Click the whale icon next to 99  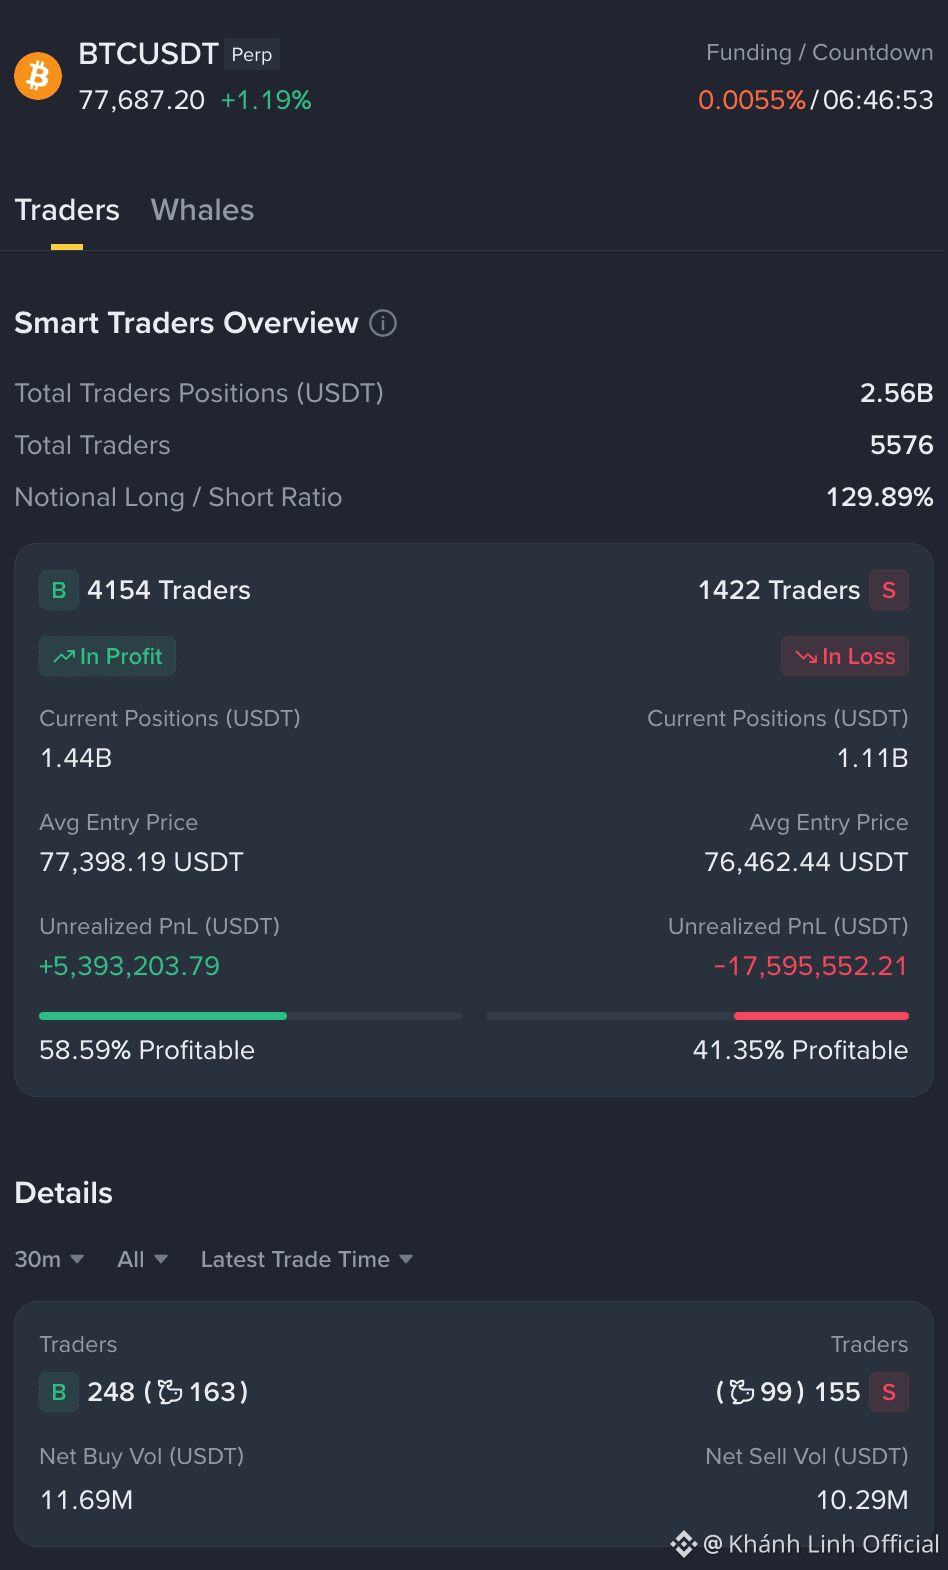(x=742, y=1392)
